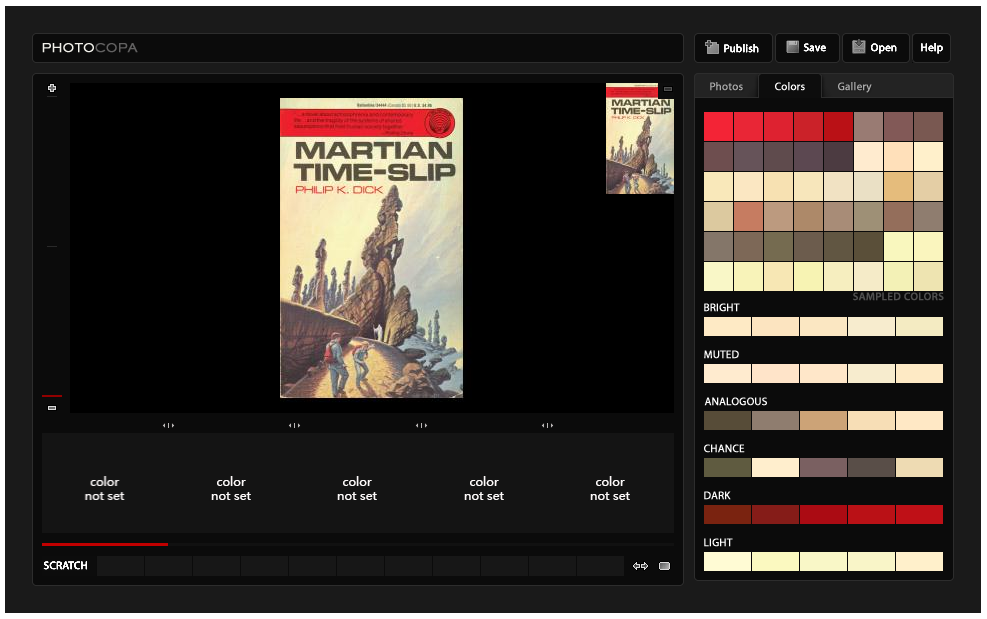Zoom in with the plus icon
The width and height of the screenshot is (987, 619).
pos(52,88)
